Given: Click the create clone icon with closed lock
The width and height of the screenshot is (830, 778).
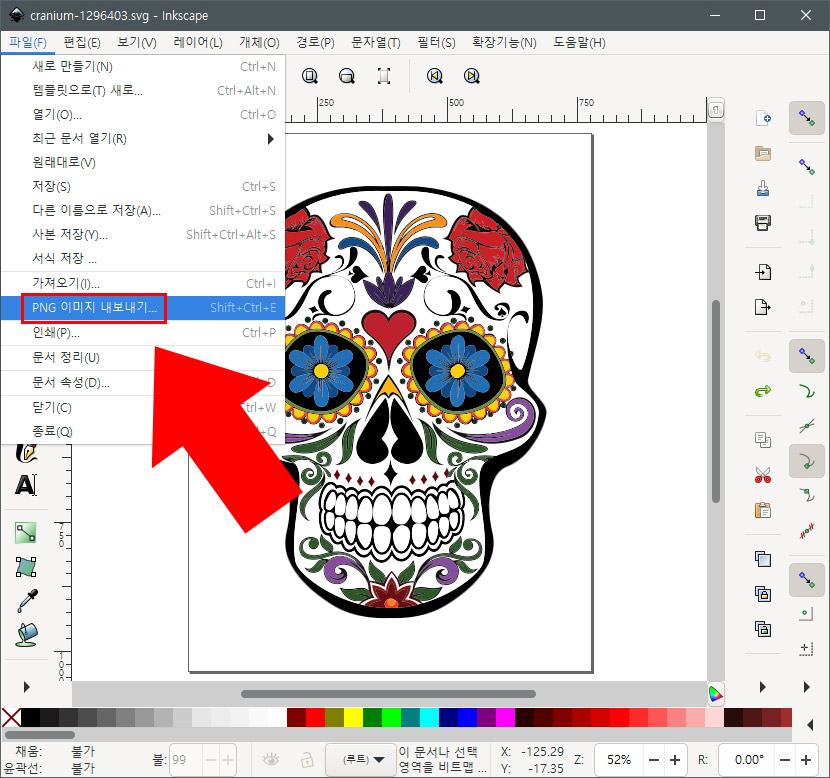Looking at the screenshot, I should point(763,594).
